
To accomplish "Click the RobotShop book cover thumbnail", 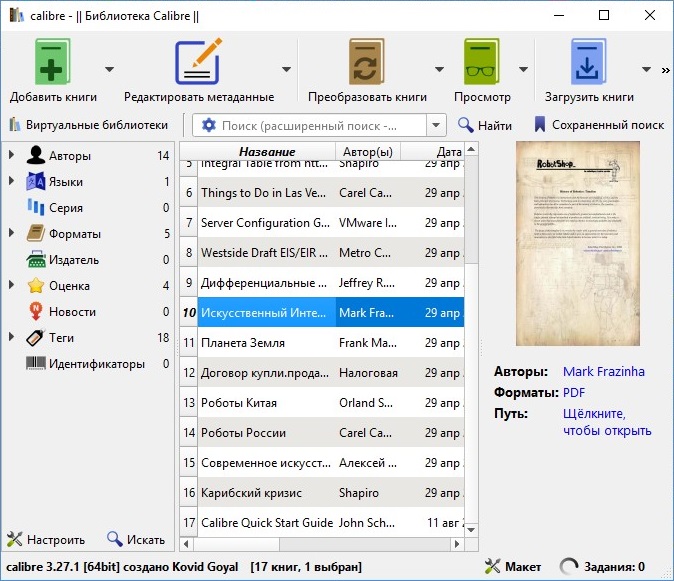I will [x=578, y=243].
